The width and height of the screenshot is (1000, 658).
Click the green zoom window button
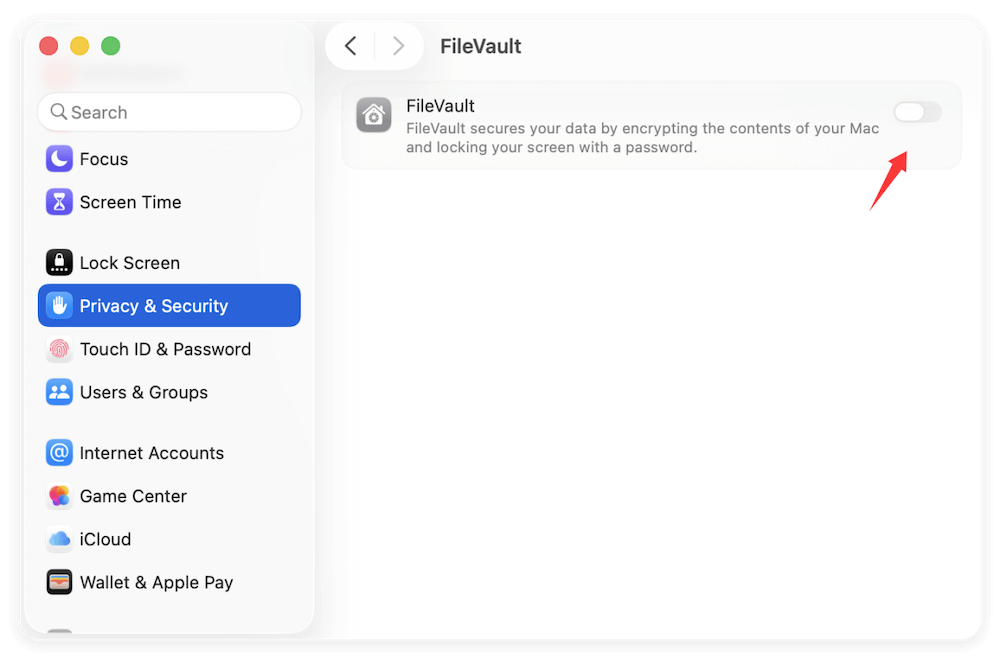pyautogui.click(x=110, y=45)
